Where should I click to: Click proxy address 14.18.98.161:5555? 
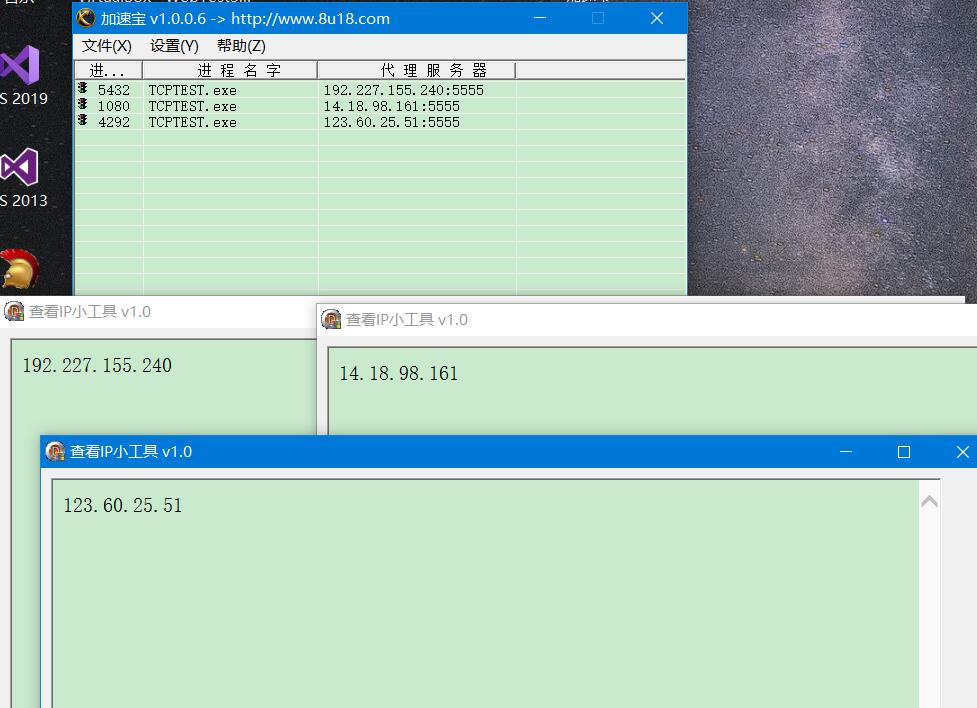point(391,107)
